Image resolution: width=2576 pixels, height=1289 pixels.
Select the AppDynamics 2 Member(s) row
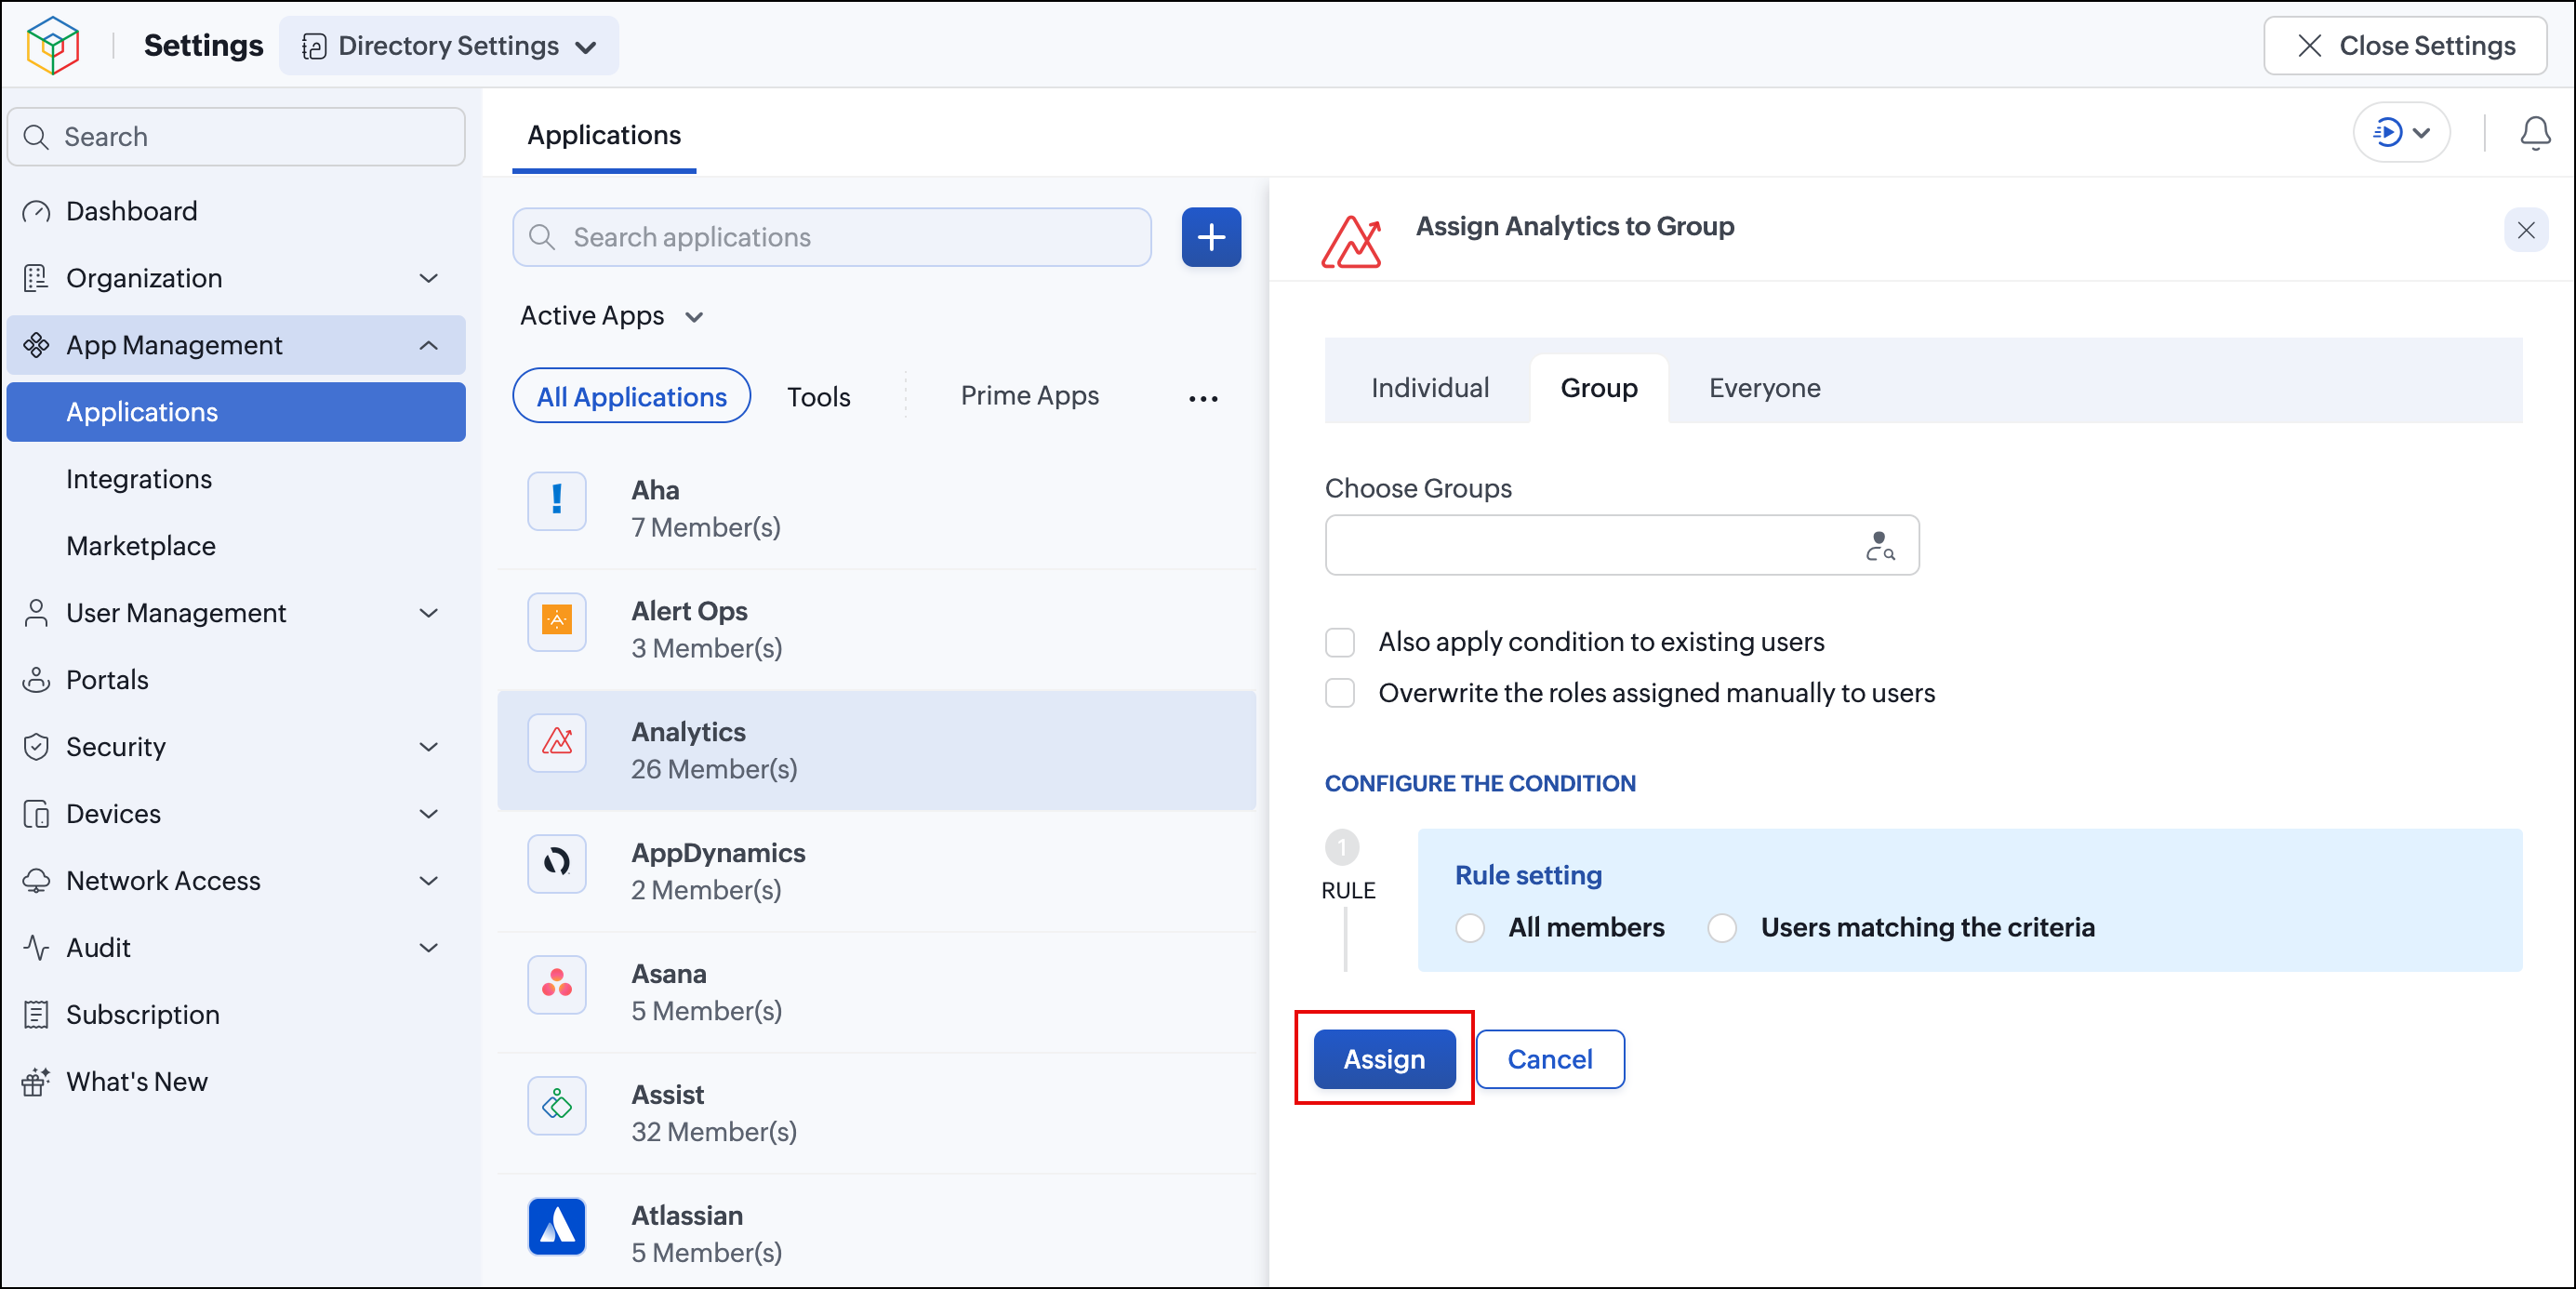click(877, 871)
